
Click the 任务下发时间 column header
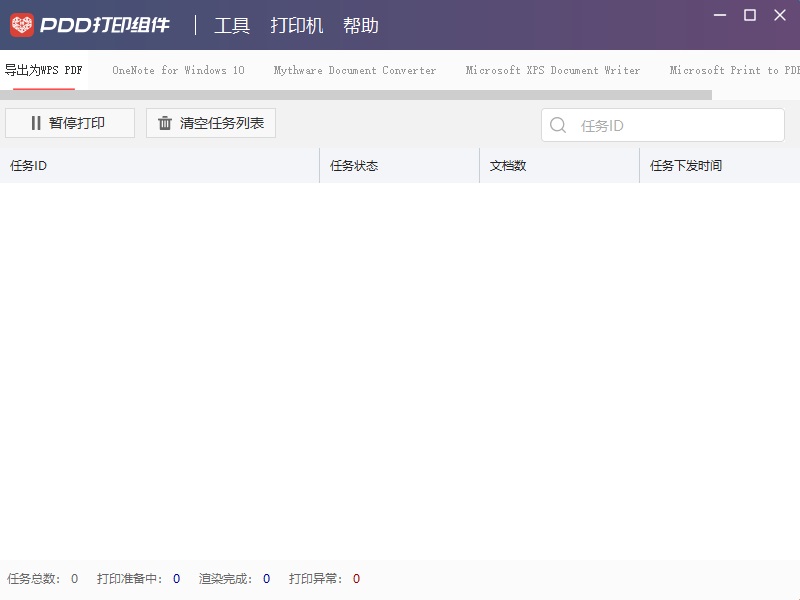click(719, 165)
